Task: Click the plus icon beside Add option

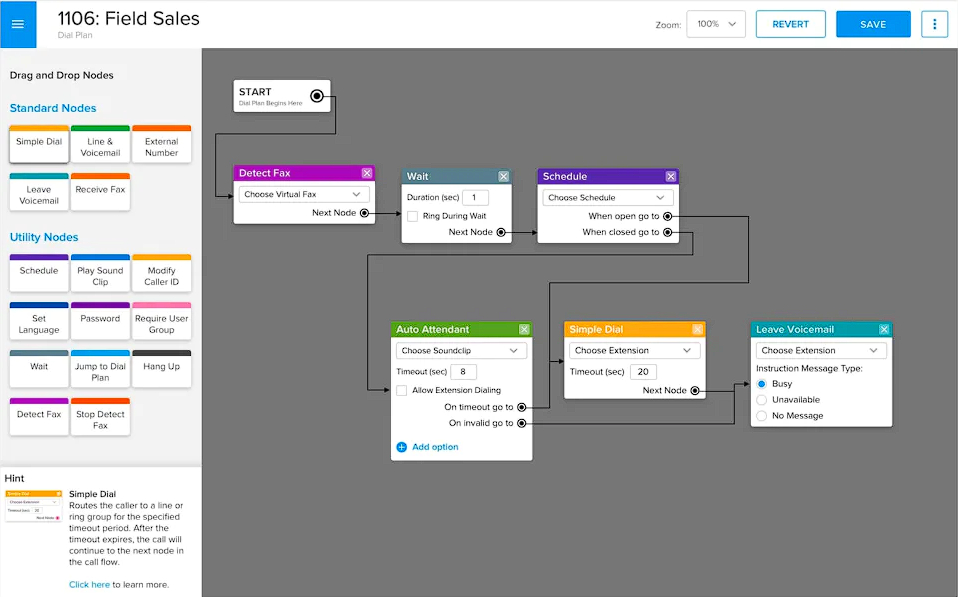Action: (402, 447)
